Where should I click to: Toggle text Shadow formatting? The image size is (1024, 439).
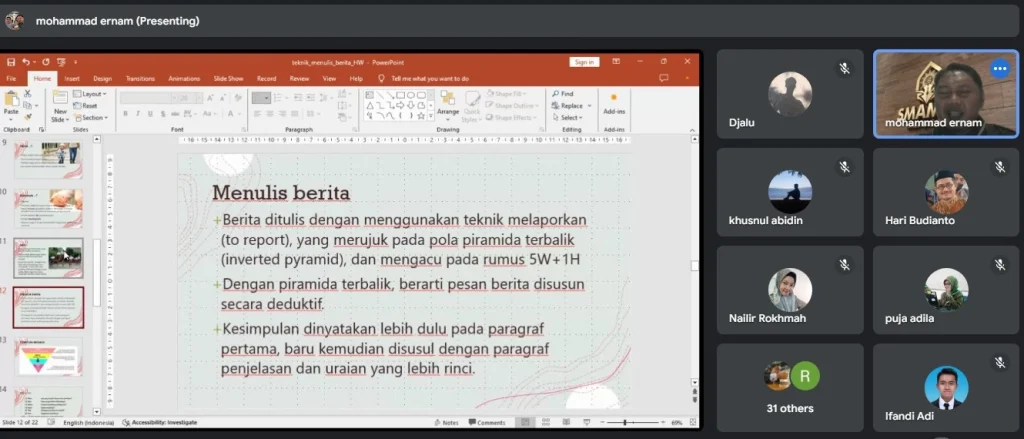(x=162, y=114)
